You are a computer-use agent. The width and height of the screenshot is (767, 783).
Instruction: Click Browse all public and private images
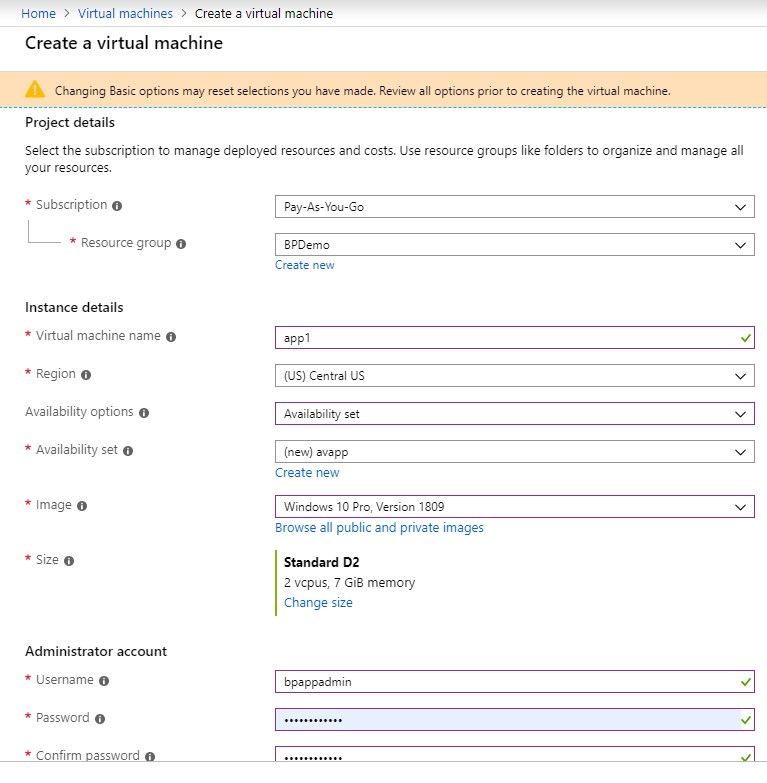(x=379, y=527)
